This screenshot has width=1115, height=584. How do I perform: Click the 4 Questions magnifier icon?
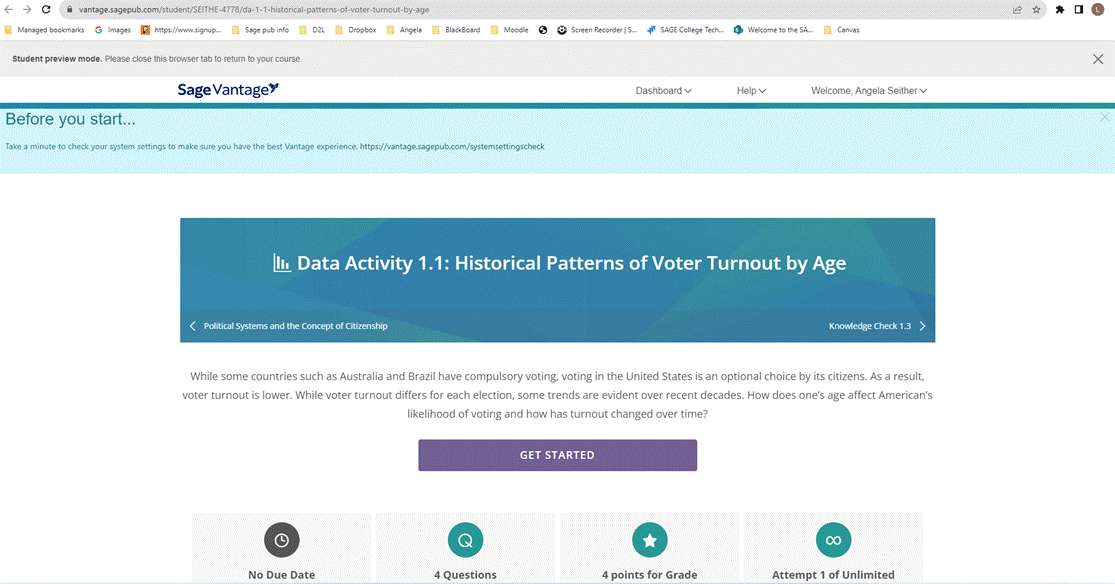[x=466, y=540]
